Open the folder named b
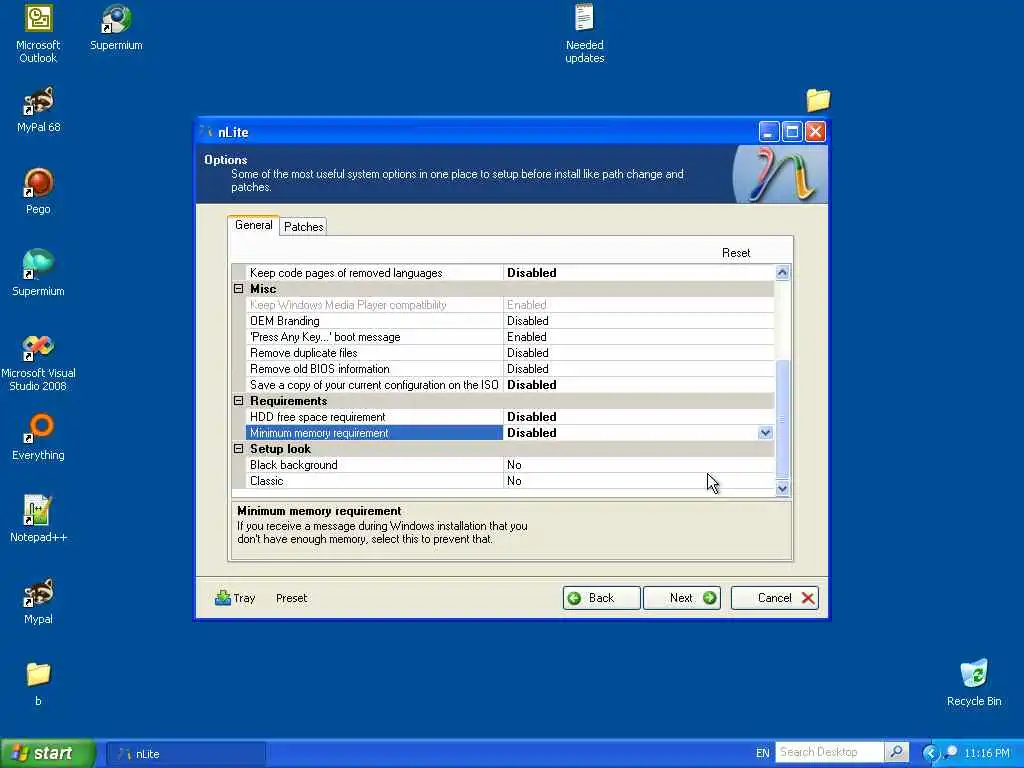Viewport: 1024px width, 768px height. pos(38,683)
